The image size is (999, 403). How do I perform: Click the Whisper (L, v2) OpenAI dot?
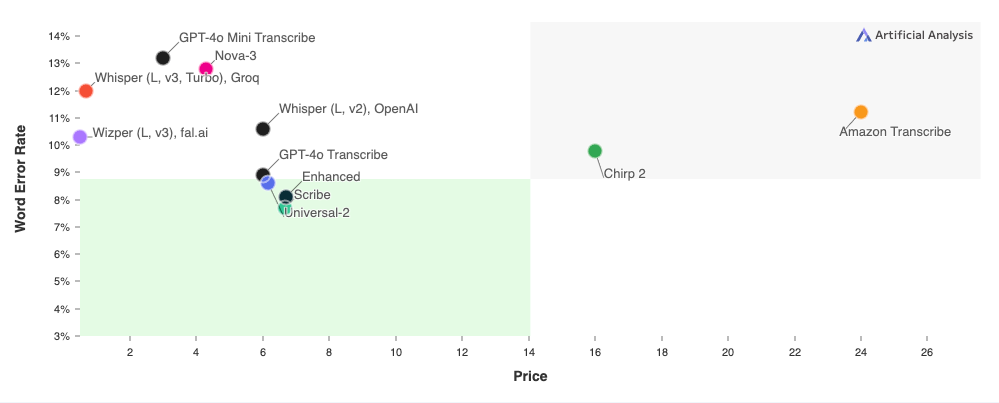pyautogui.click(x=262, y=129)
